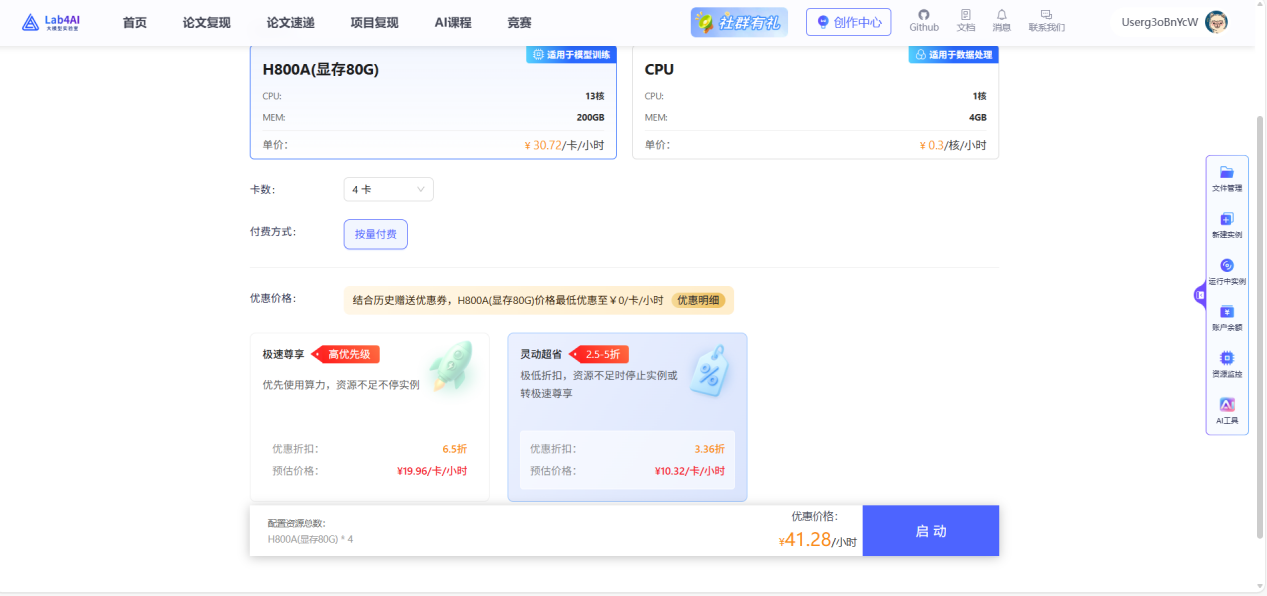Click the H800A(显存80G) * 4 summary text
Image resolution: width=1267 pixels, height=596 pixels.
coord(310,539)
